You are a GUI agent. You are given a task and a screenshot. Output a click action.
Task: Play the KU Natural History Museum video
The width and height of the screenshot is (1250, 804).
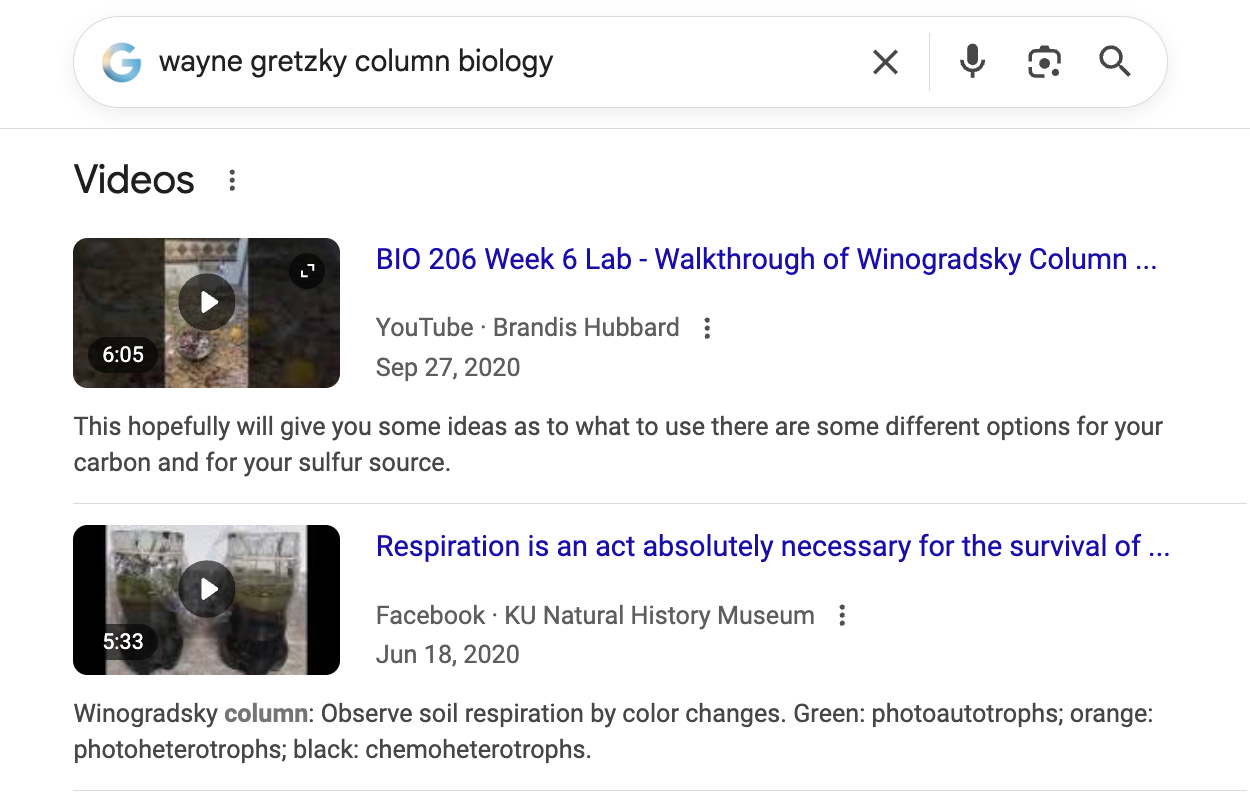tap(207, 589)
